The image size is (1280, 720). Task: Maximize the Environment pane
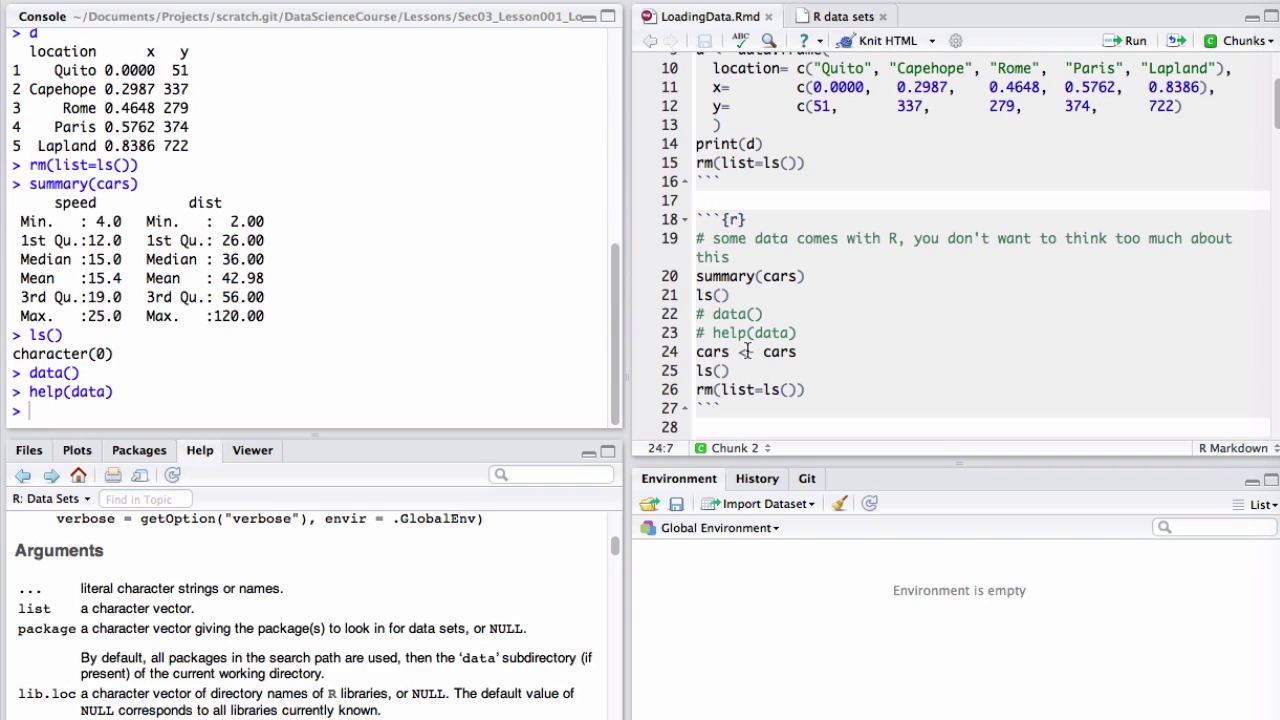click(1271, 479)
